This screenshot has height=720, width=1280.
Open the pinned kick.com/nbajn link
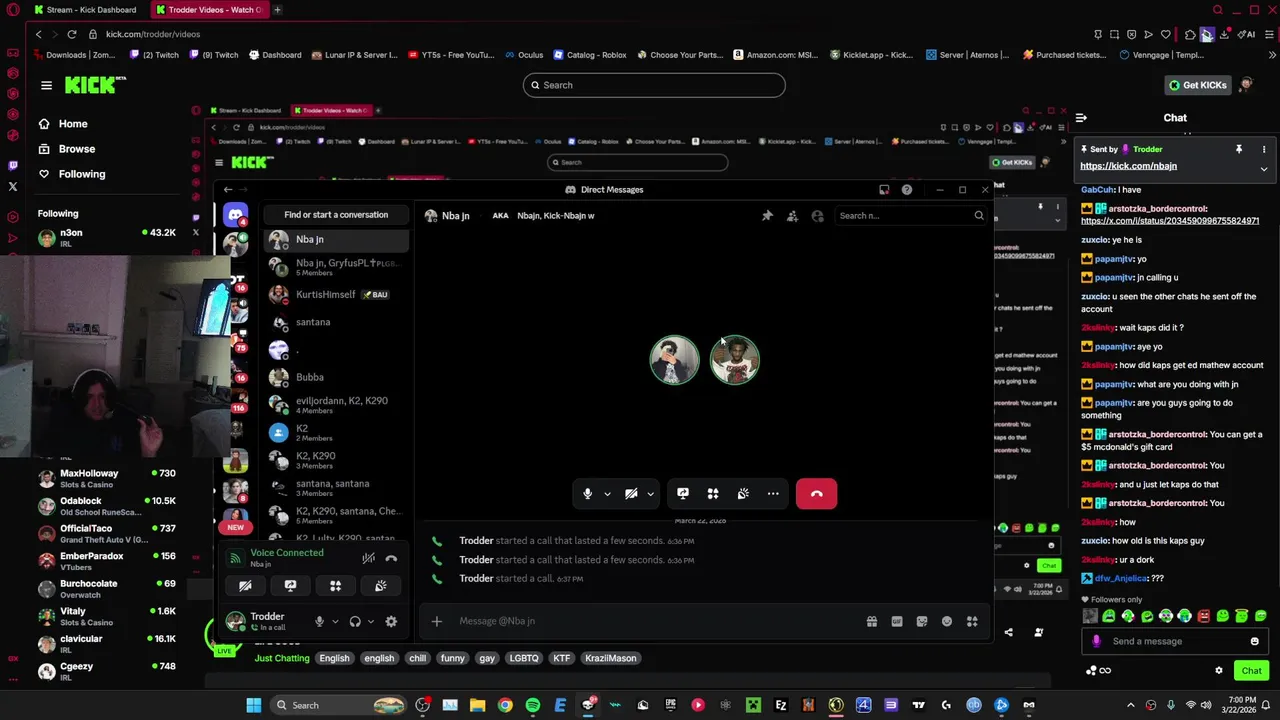pos(1128,166)
